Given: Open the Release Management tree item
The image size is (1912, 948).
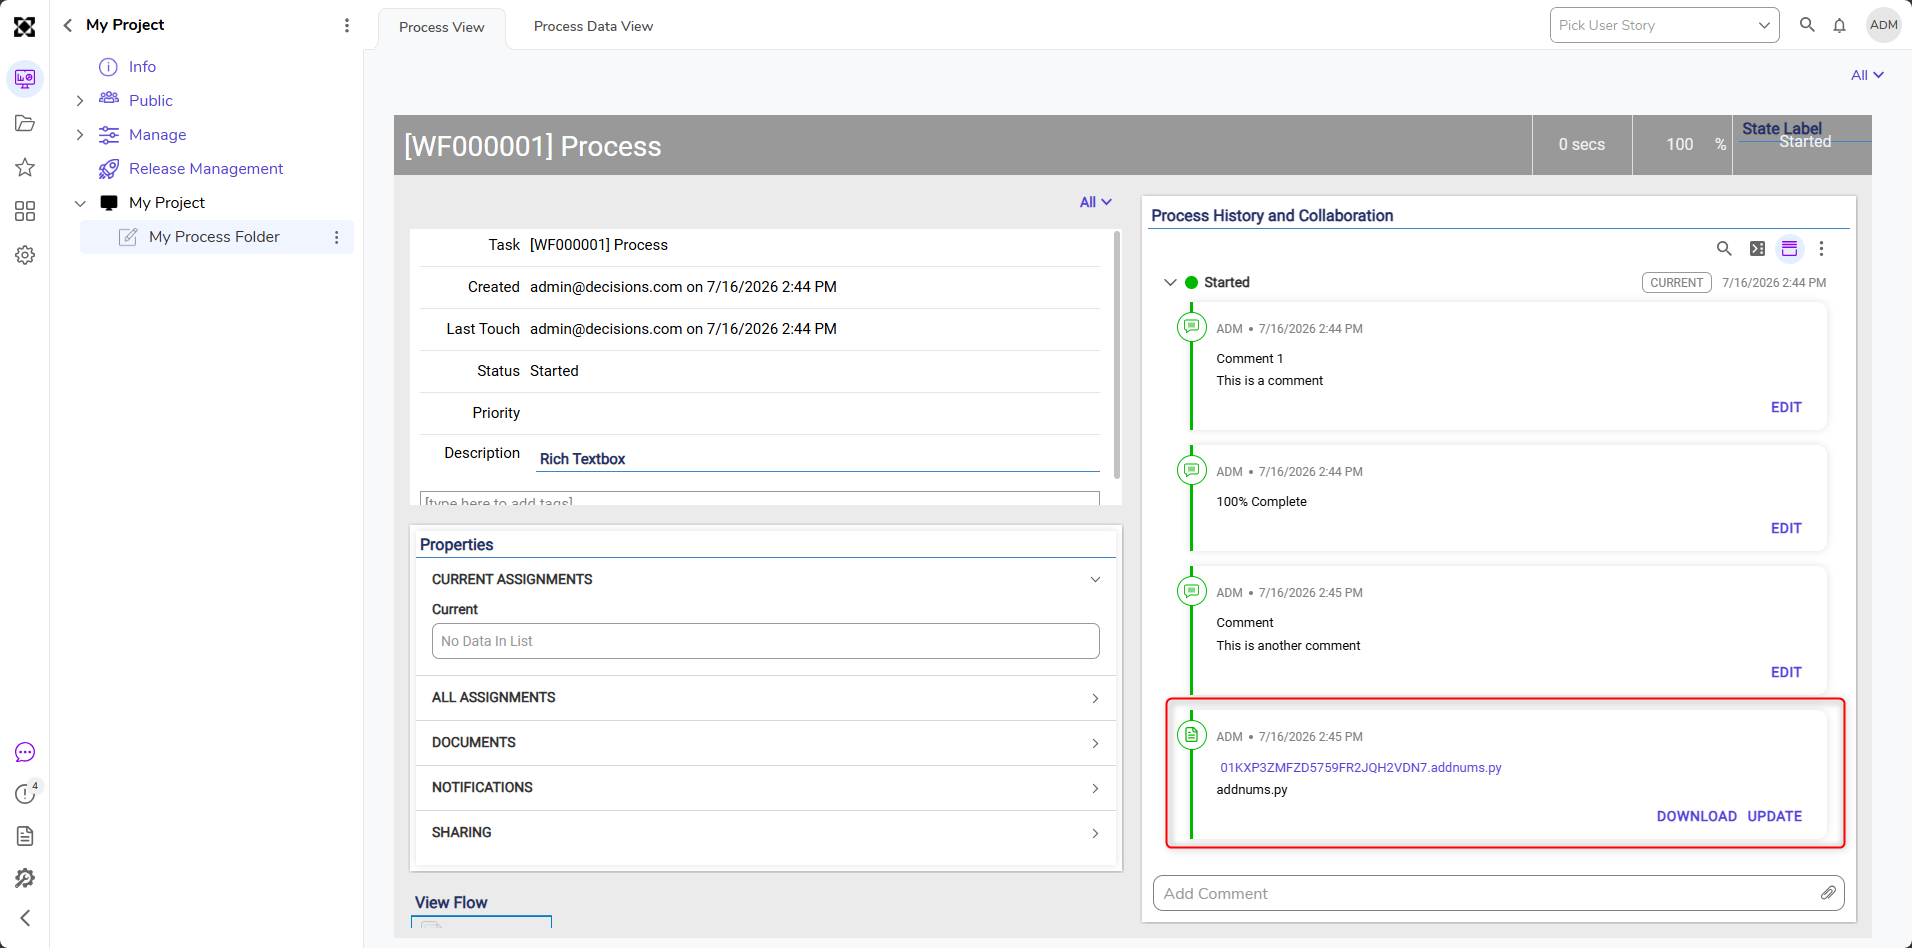Looking at the screenshot, I should (206, 169).
